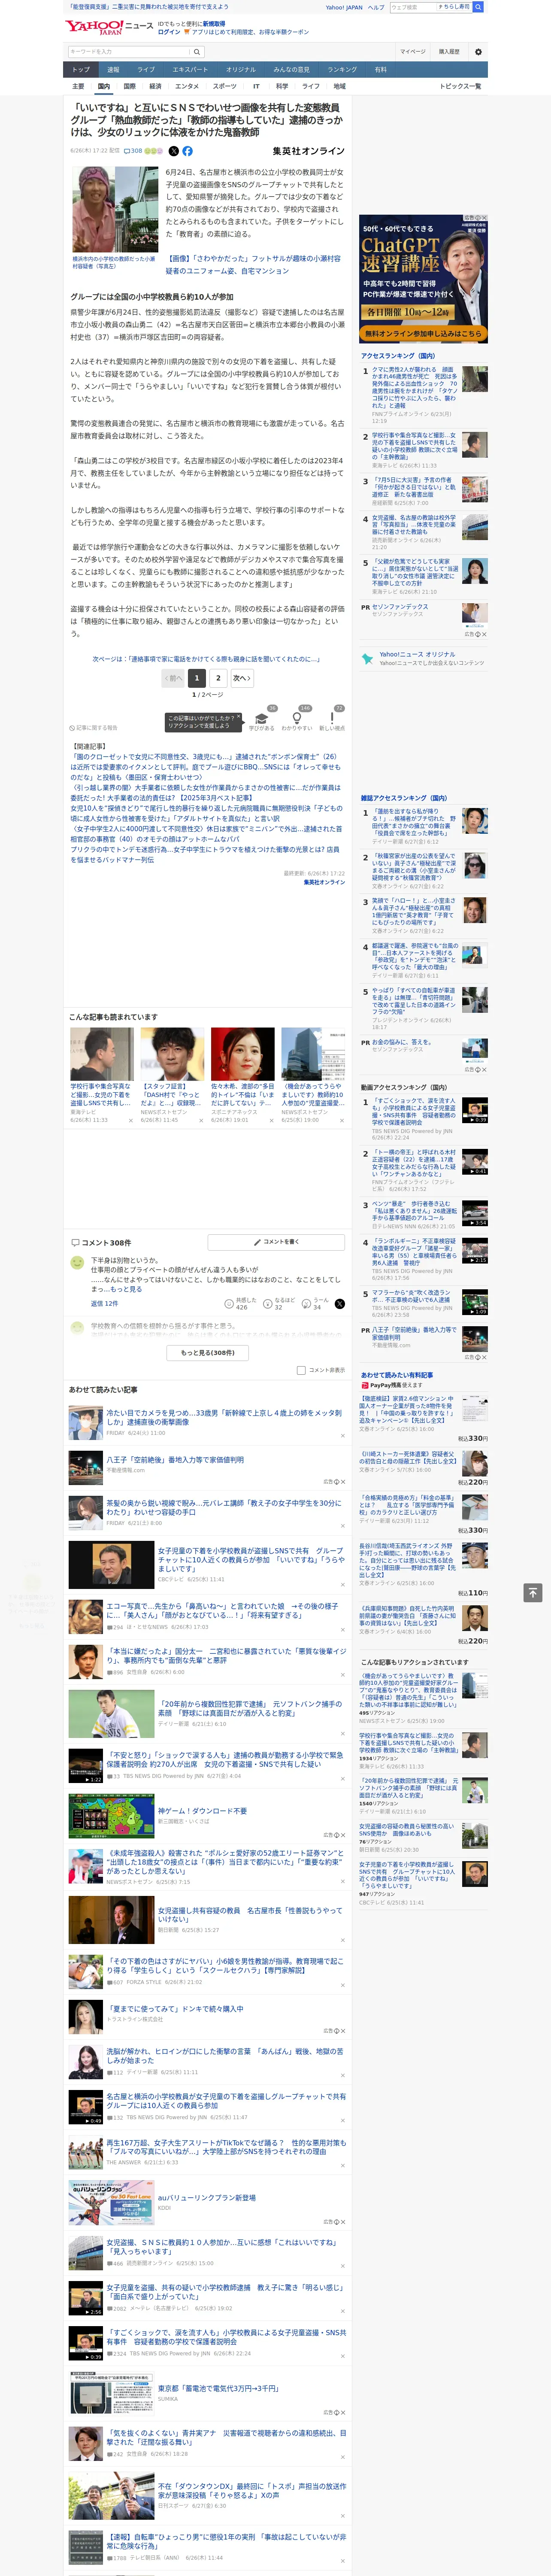This screenshot has height=2576, width=551.
Task: Open the ランキング navigation tab
Action: tap(342, 70)
